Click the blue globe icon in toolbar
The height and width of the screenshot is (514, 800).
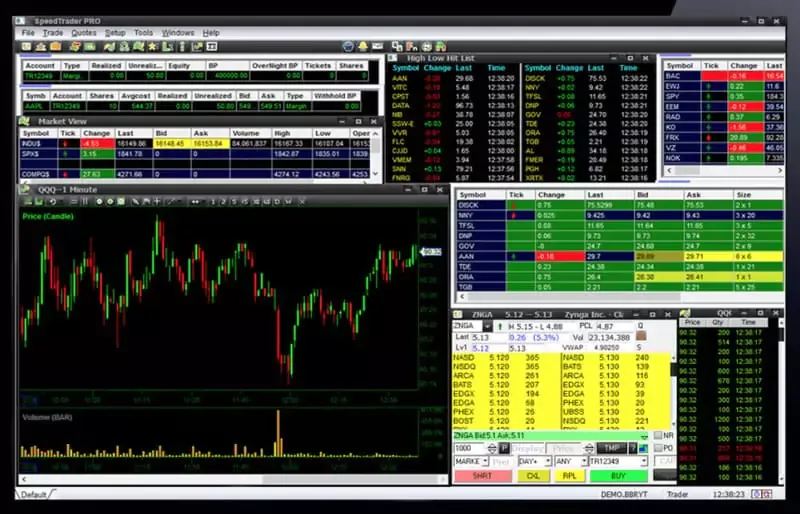pyautogui.click(x=348, y=47)
